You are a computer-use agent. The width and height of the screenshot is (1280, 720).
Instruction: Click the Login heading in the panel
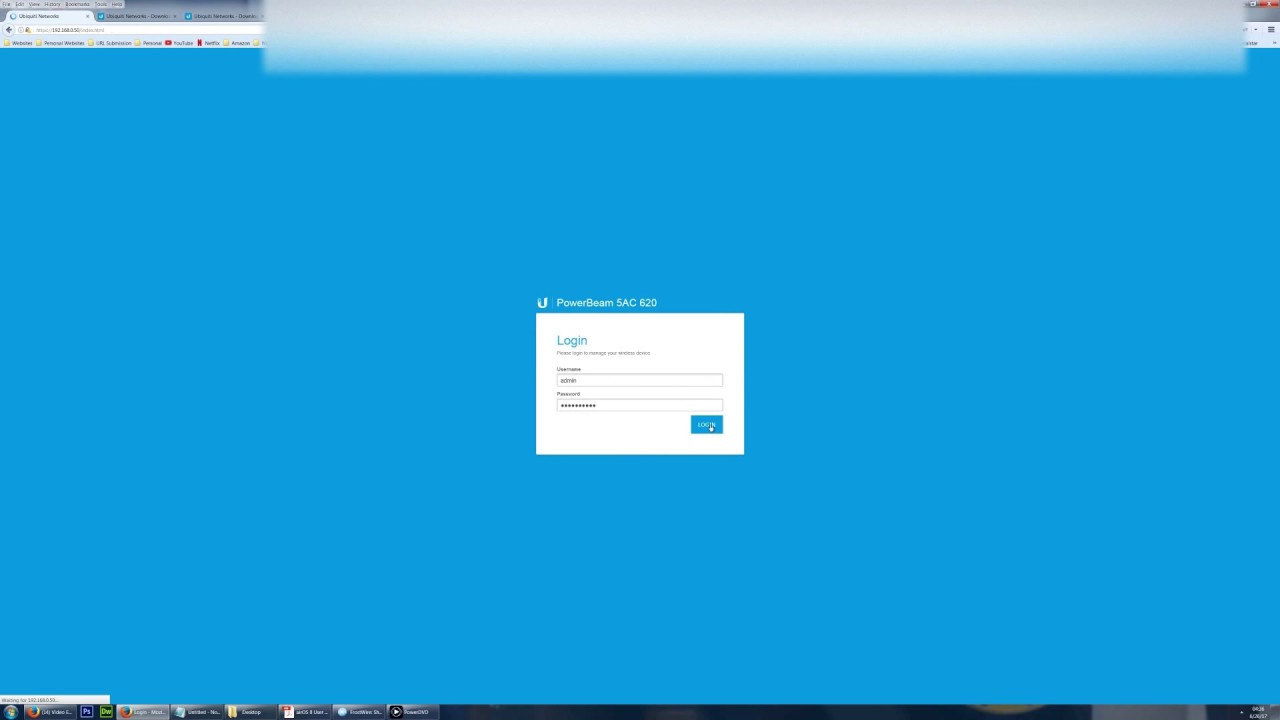(572, 340)
